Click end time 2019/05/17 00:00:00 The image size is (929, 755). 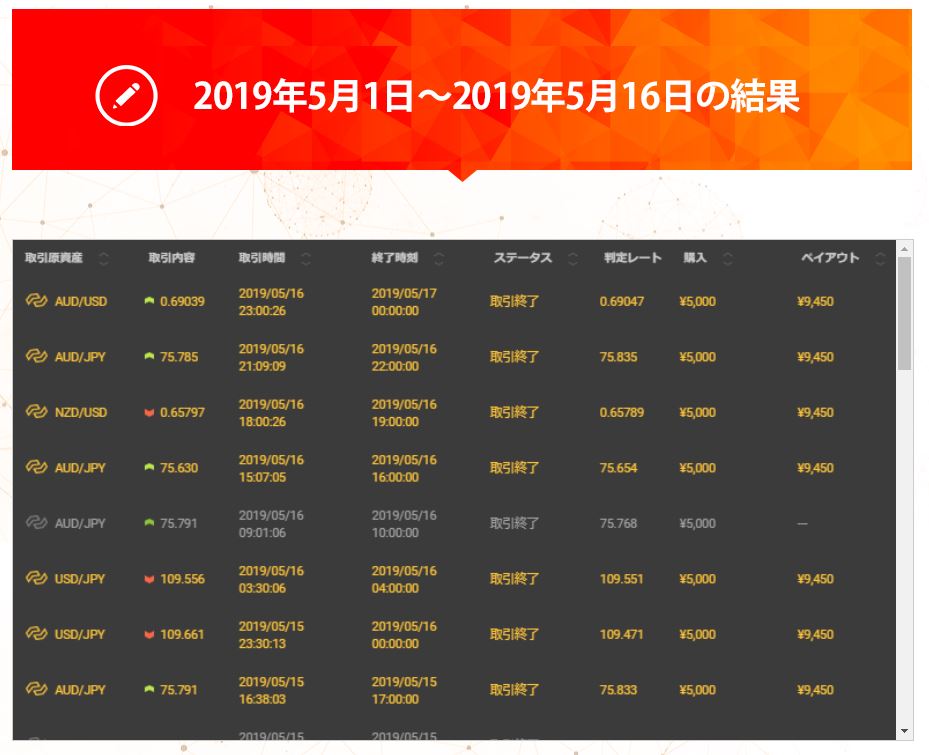click(x=404, y=302)
